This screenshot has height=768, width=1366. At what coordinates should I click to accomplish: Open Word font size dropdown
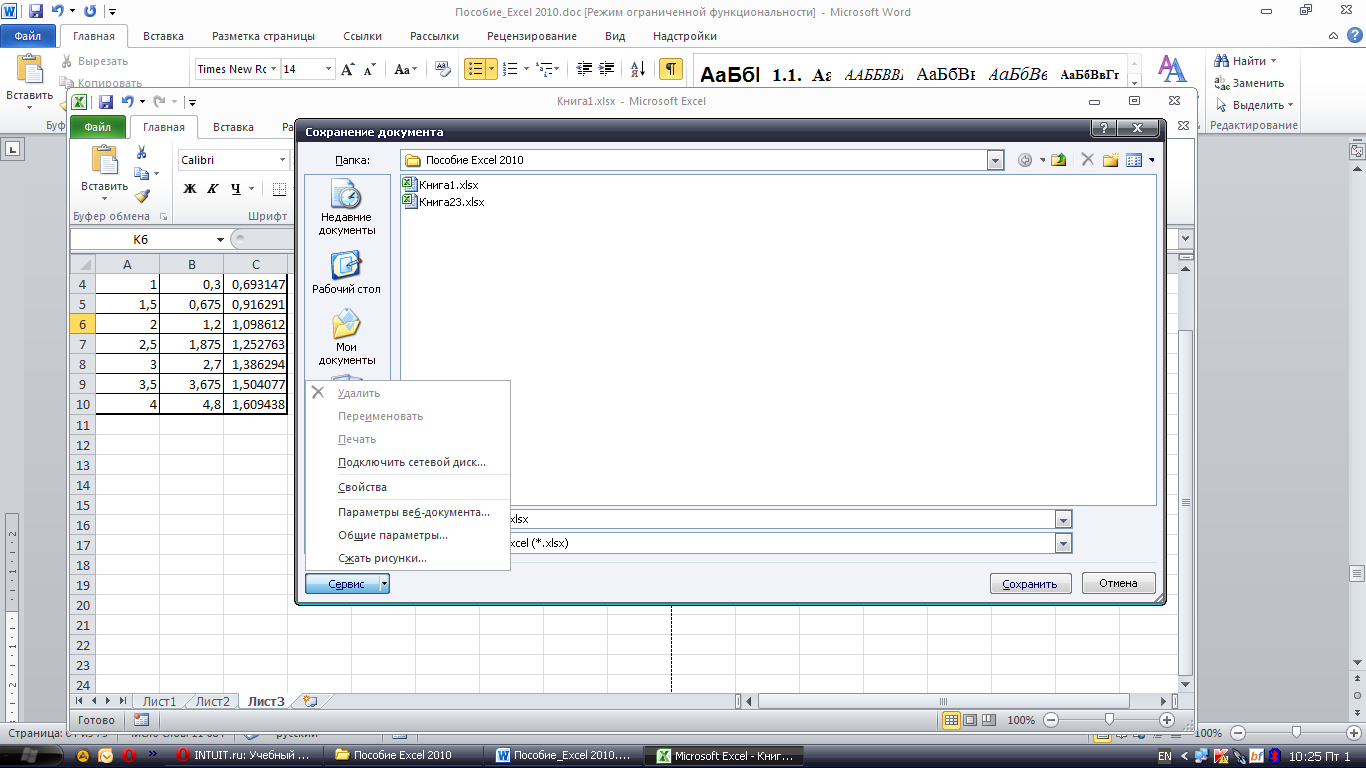point(328,69)
